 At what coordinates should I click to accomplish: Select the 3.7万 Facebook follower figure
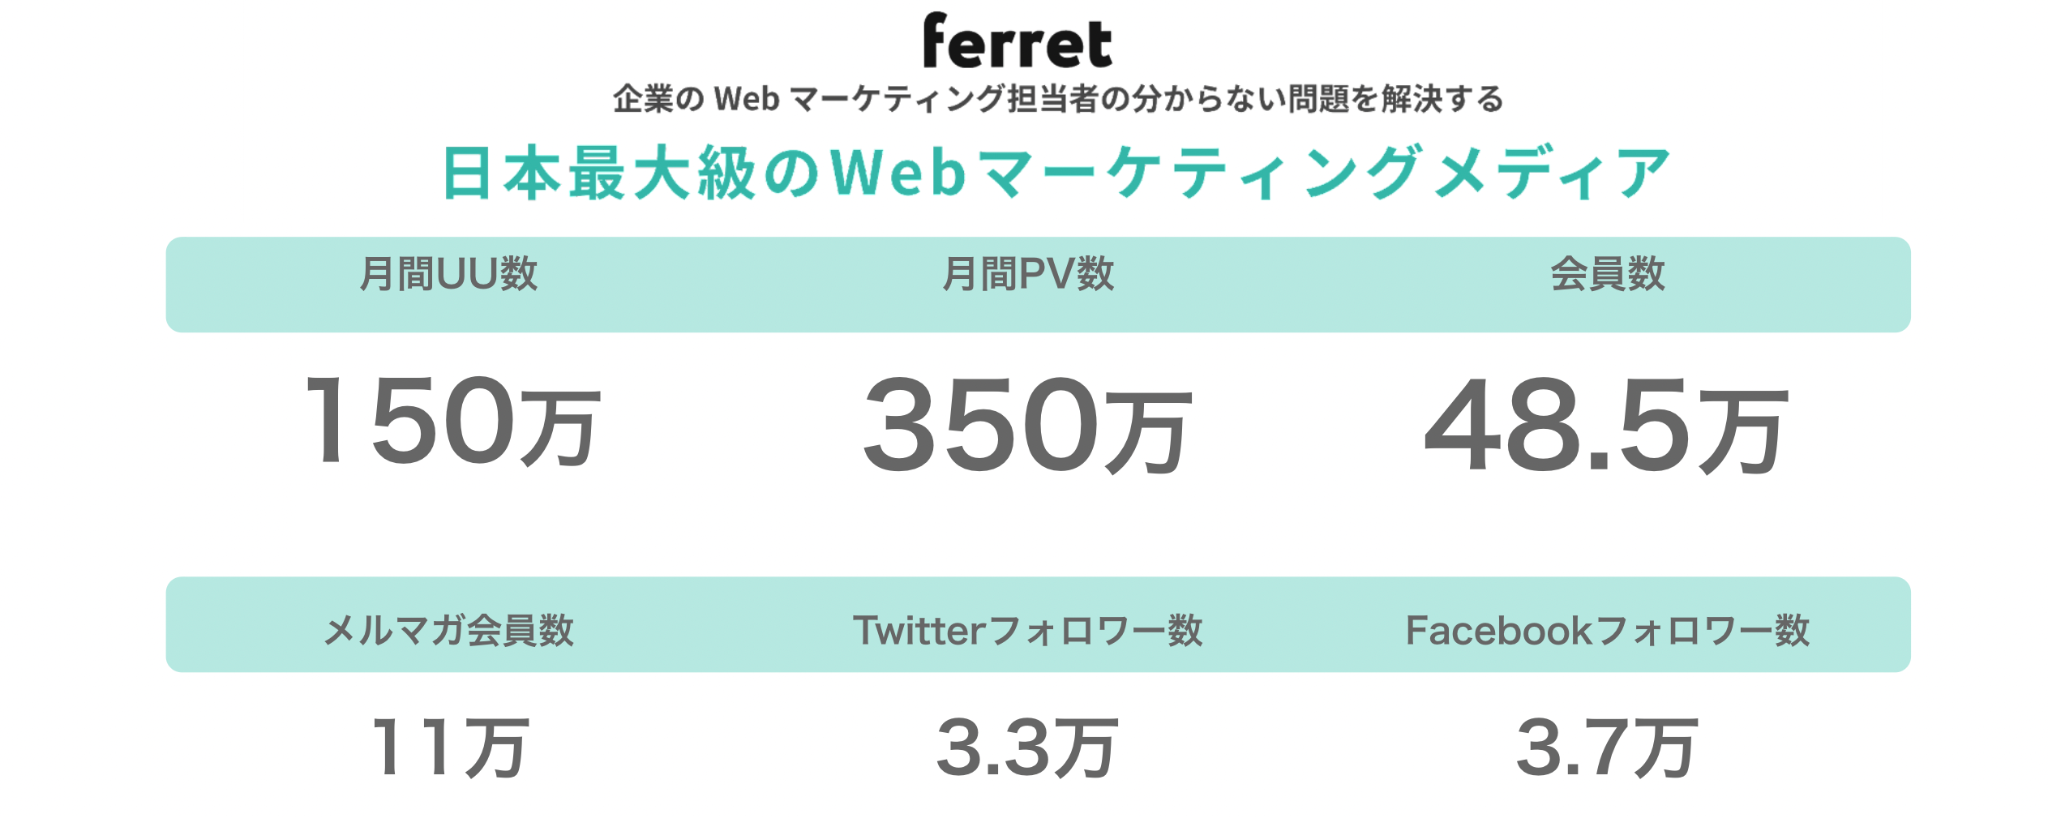pos(1607,747)
